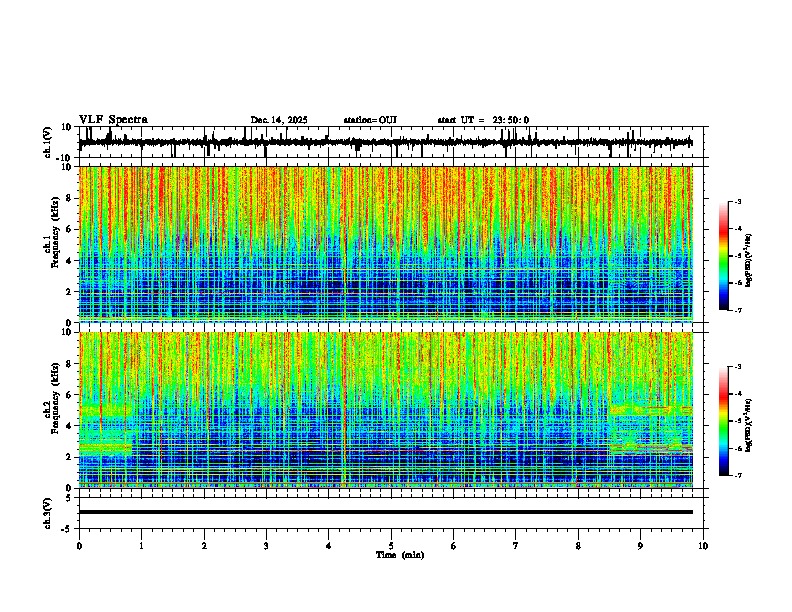The width and height of the screenshot is (792, 612).
Task: Click the ch.2 "Frequency (kHz)" axis label
Action: (55, 398)
